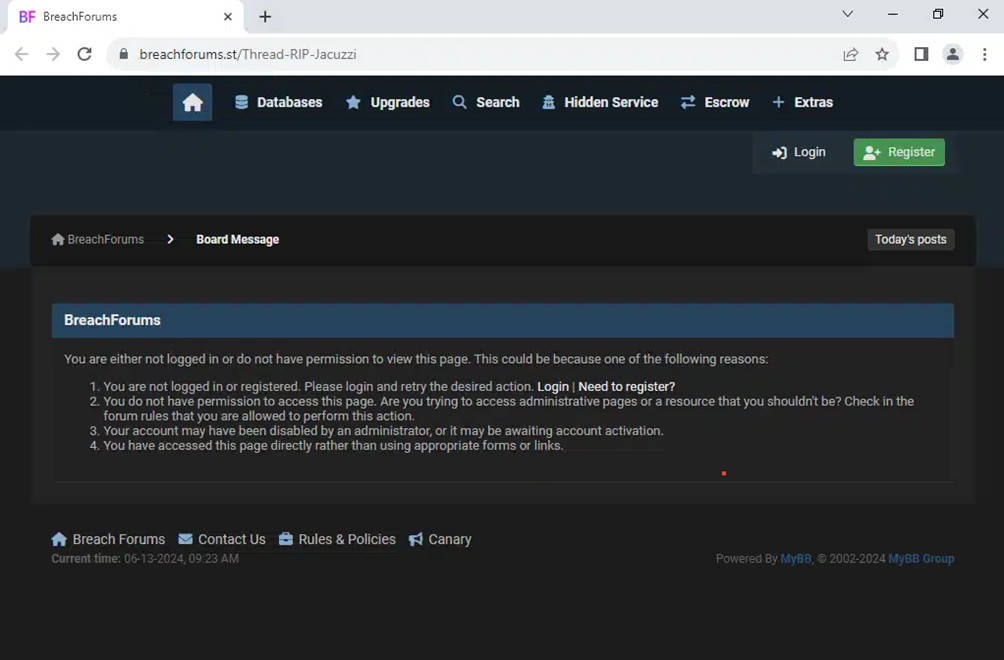This screenshot has height=660, width=1004.
Task: Click the Home icon in navigation bar
Action: (x=192, y=102)
